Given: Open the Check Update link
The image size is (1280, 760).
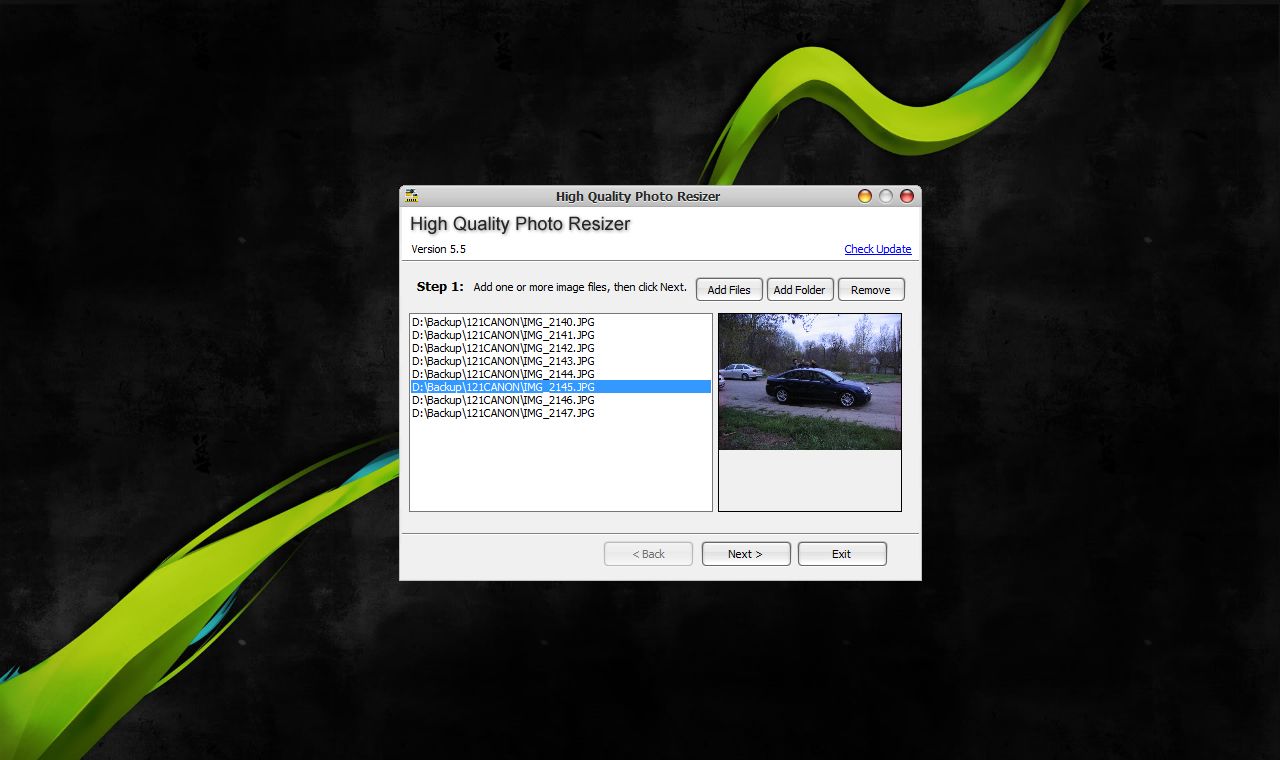Looking at the screenshot, I should pyautogui.click(x=878, y=249).
